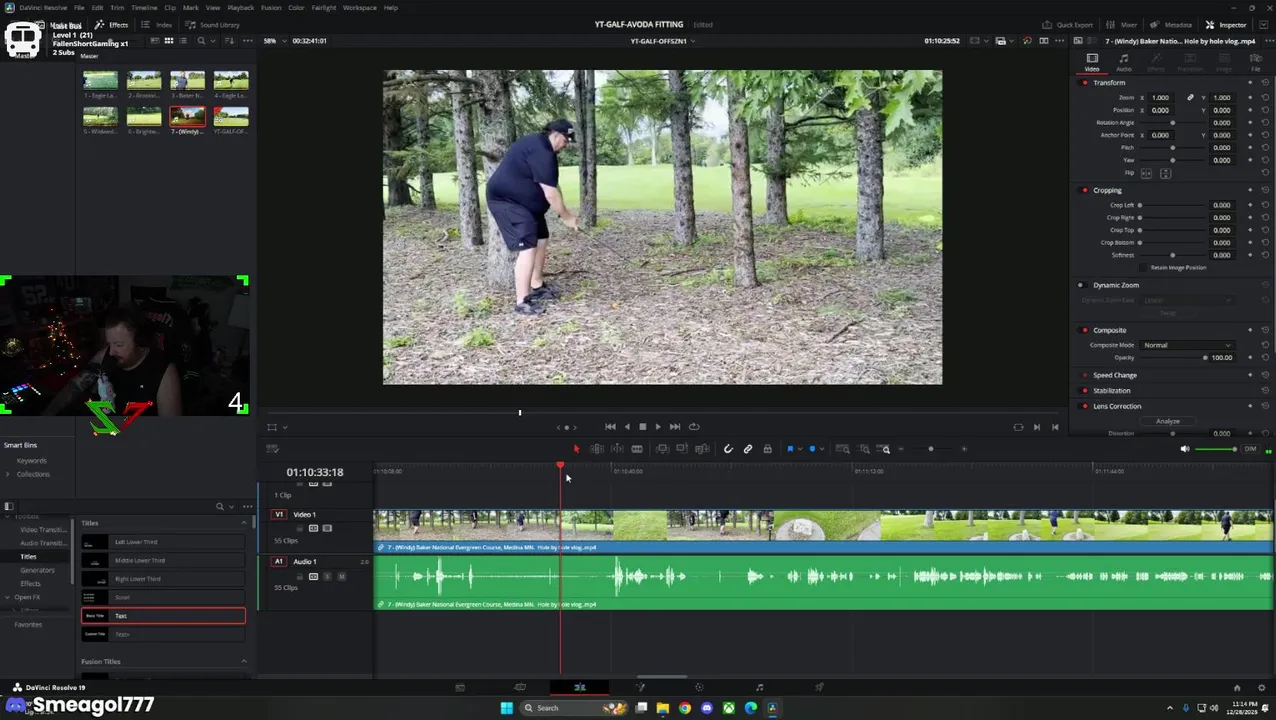1276x720 pixels.
Task: Select the Text title in Titles list
Action: pos(163,616)
